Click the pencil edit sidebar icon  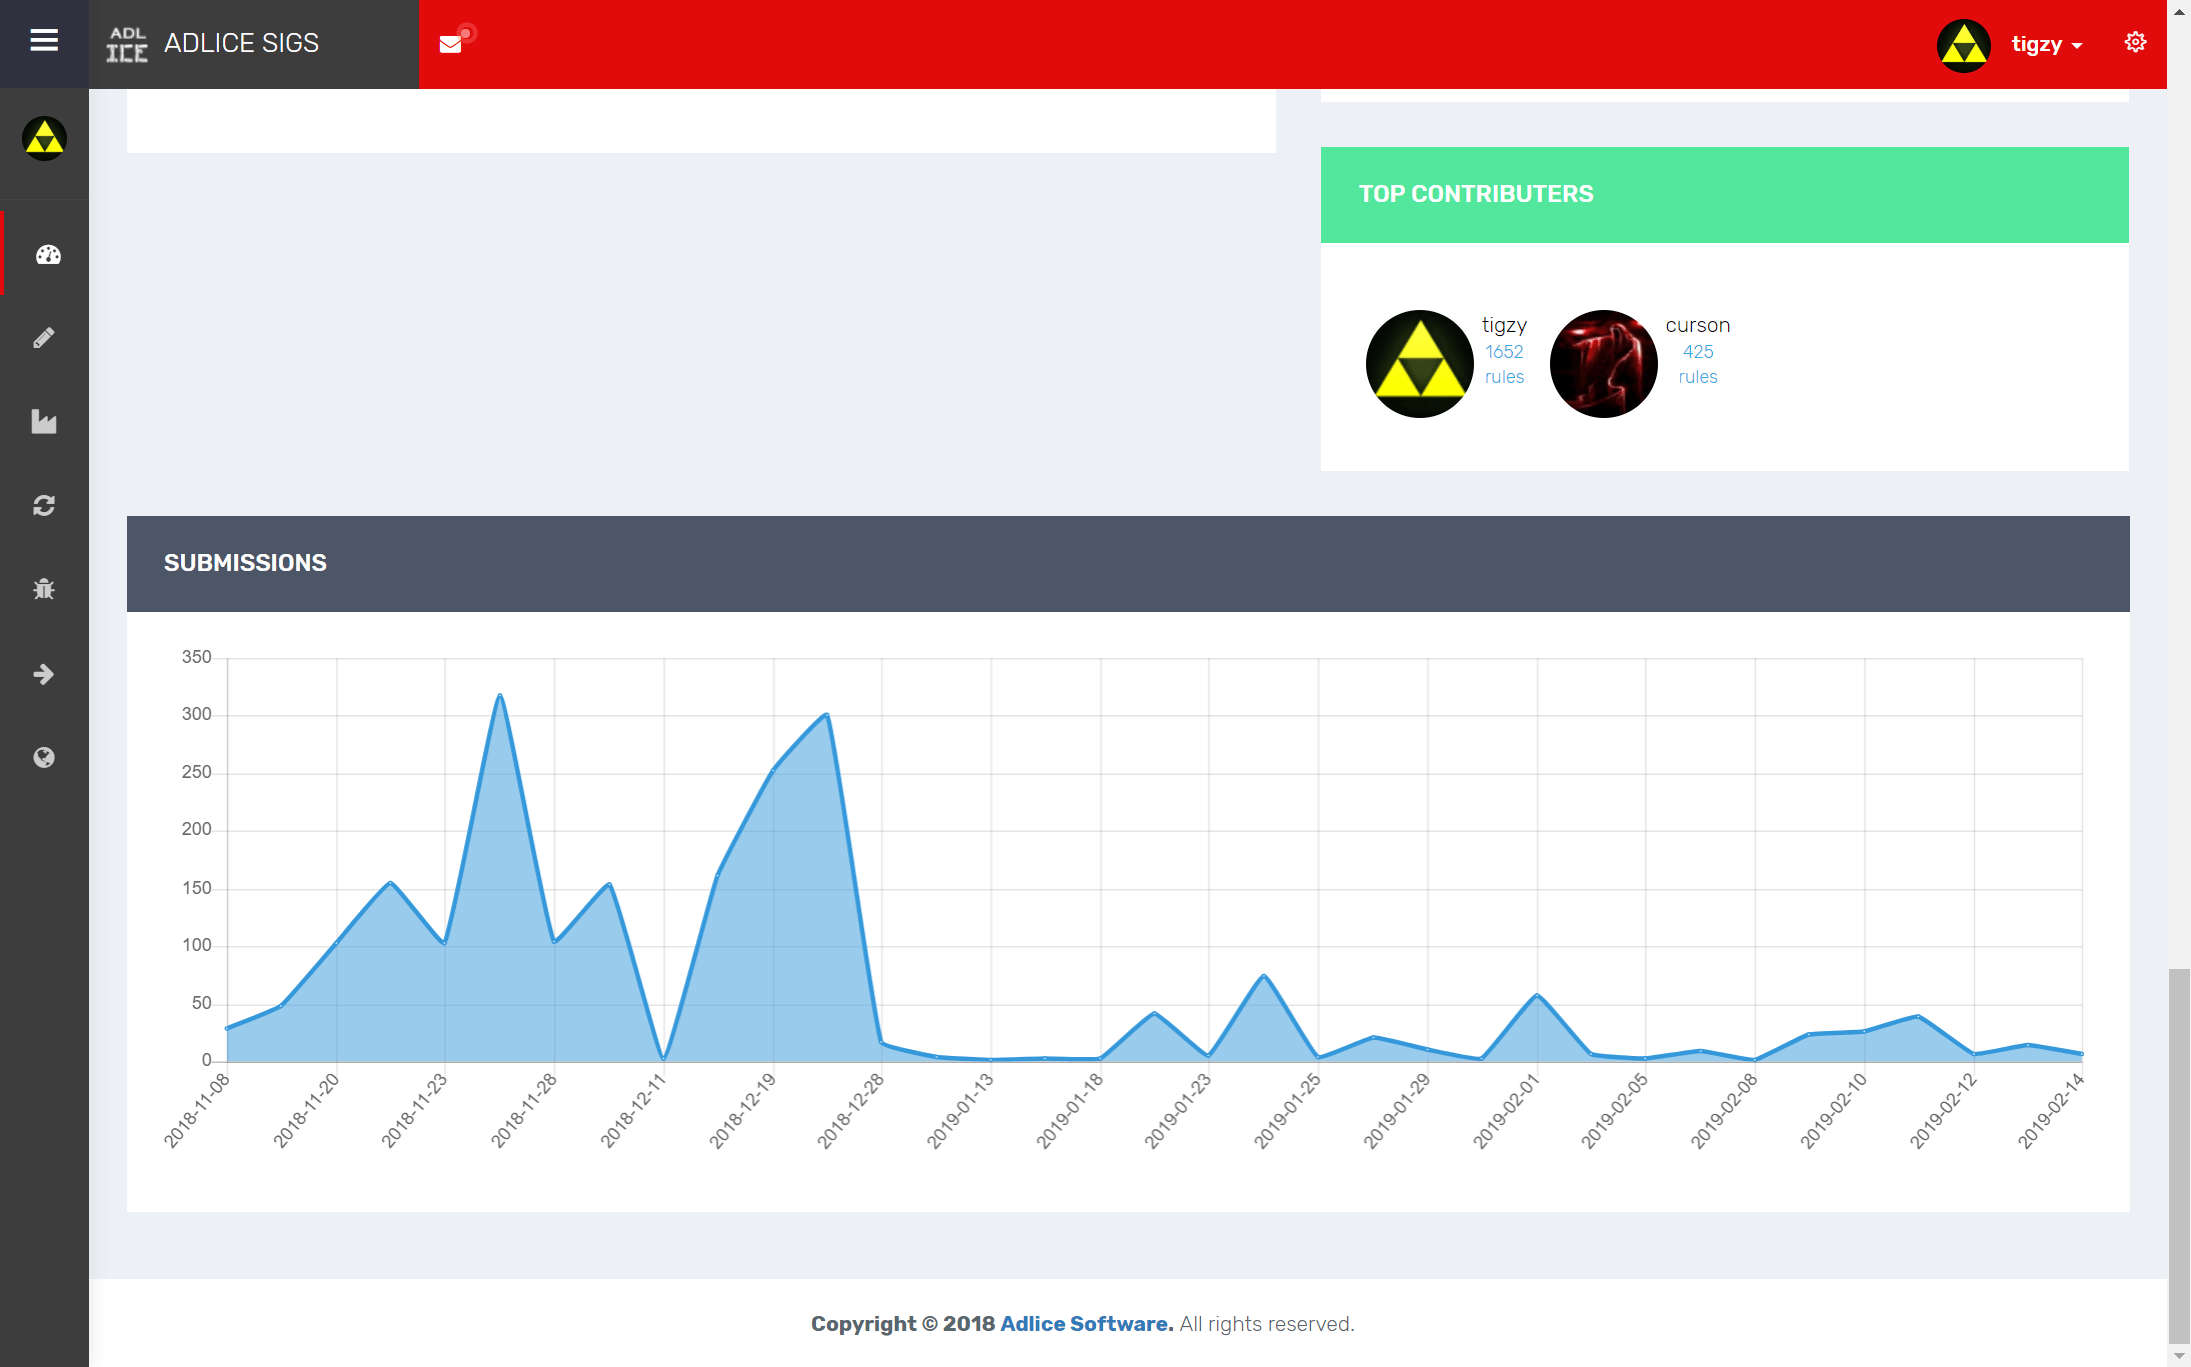(44, 338)
